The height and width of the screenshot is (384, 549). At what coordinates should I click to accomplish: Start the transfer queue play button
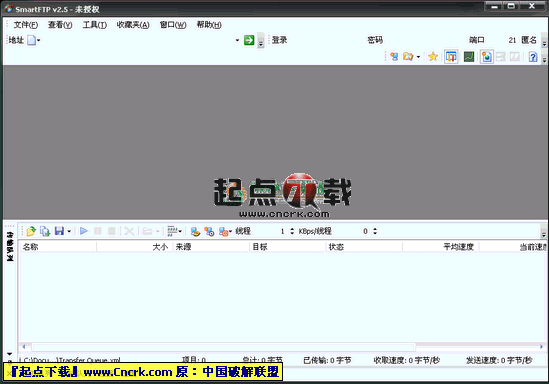click(x=84, y=231)
